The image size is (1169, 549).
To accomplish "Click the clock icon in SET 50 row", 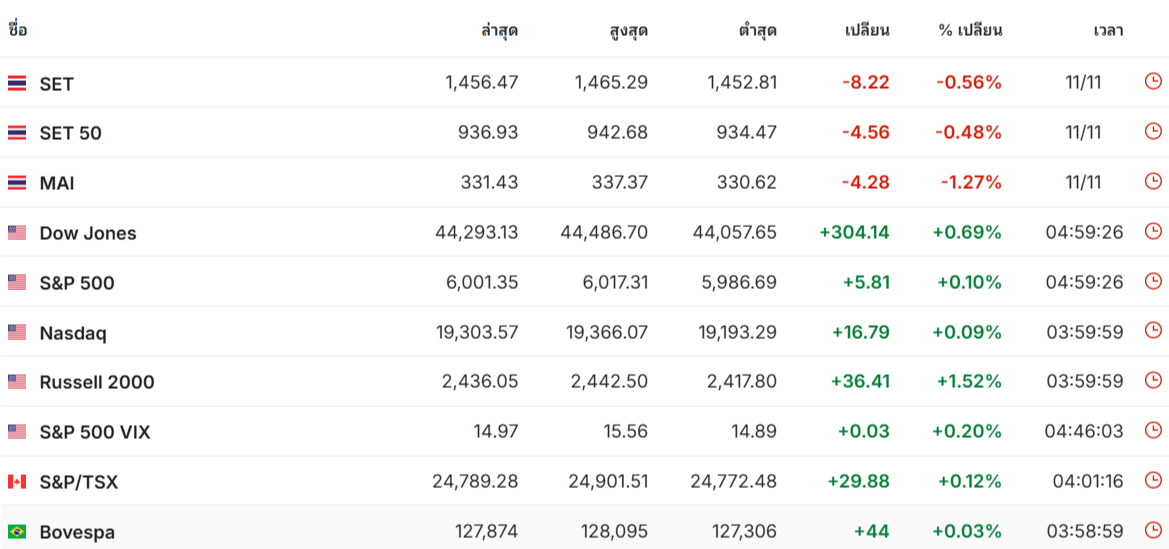I will coord(1153,132).
